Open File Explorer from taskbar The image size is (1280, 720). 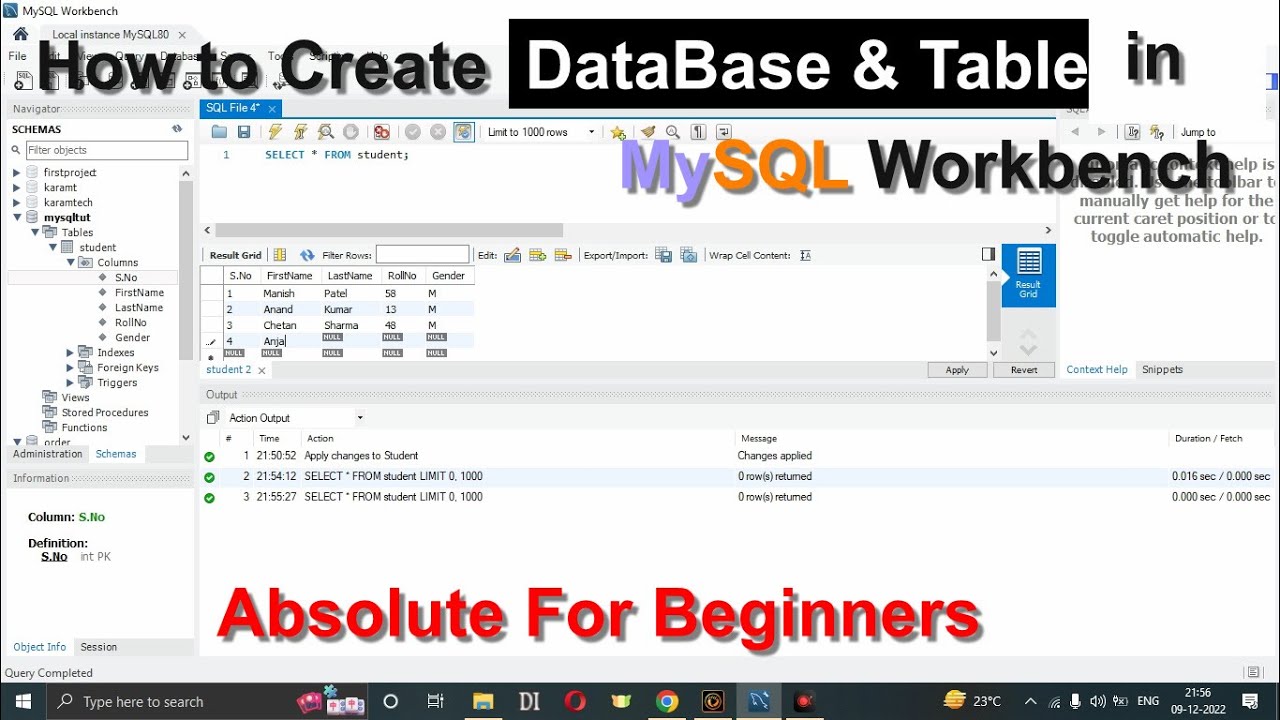click(x=483, y=702)
